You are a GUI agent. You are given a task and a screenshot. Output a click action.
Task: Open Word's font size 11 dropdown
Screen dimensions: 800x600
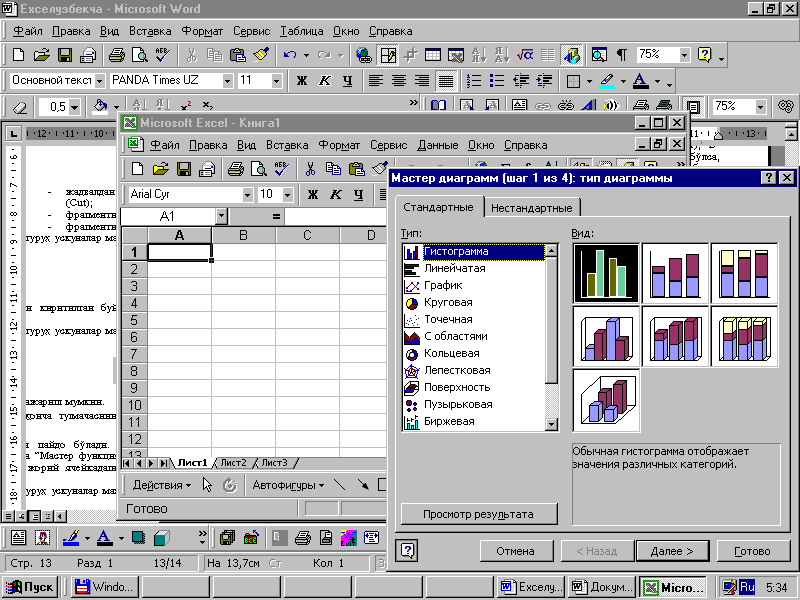point(277,81)
